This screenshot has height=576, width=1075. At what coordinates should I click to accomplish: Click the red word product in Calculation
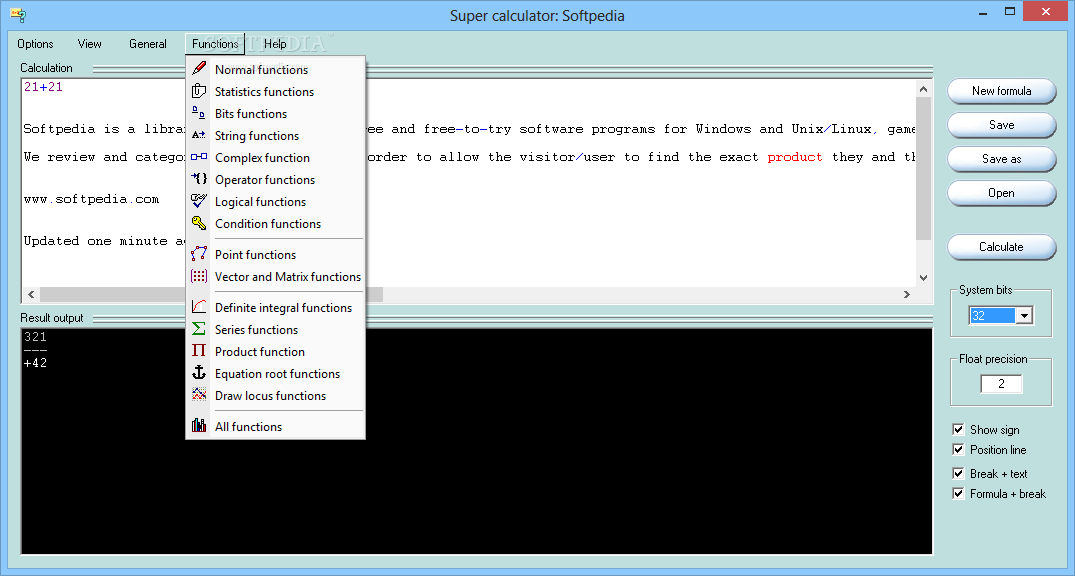(x=795, y=157)
